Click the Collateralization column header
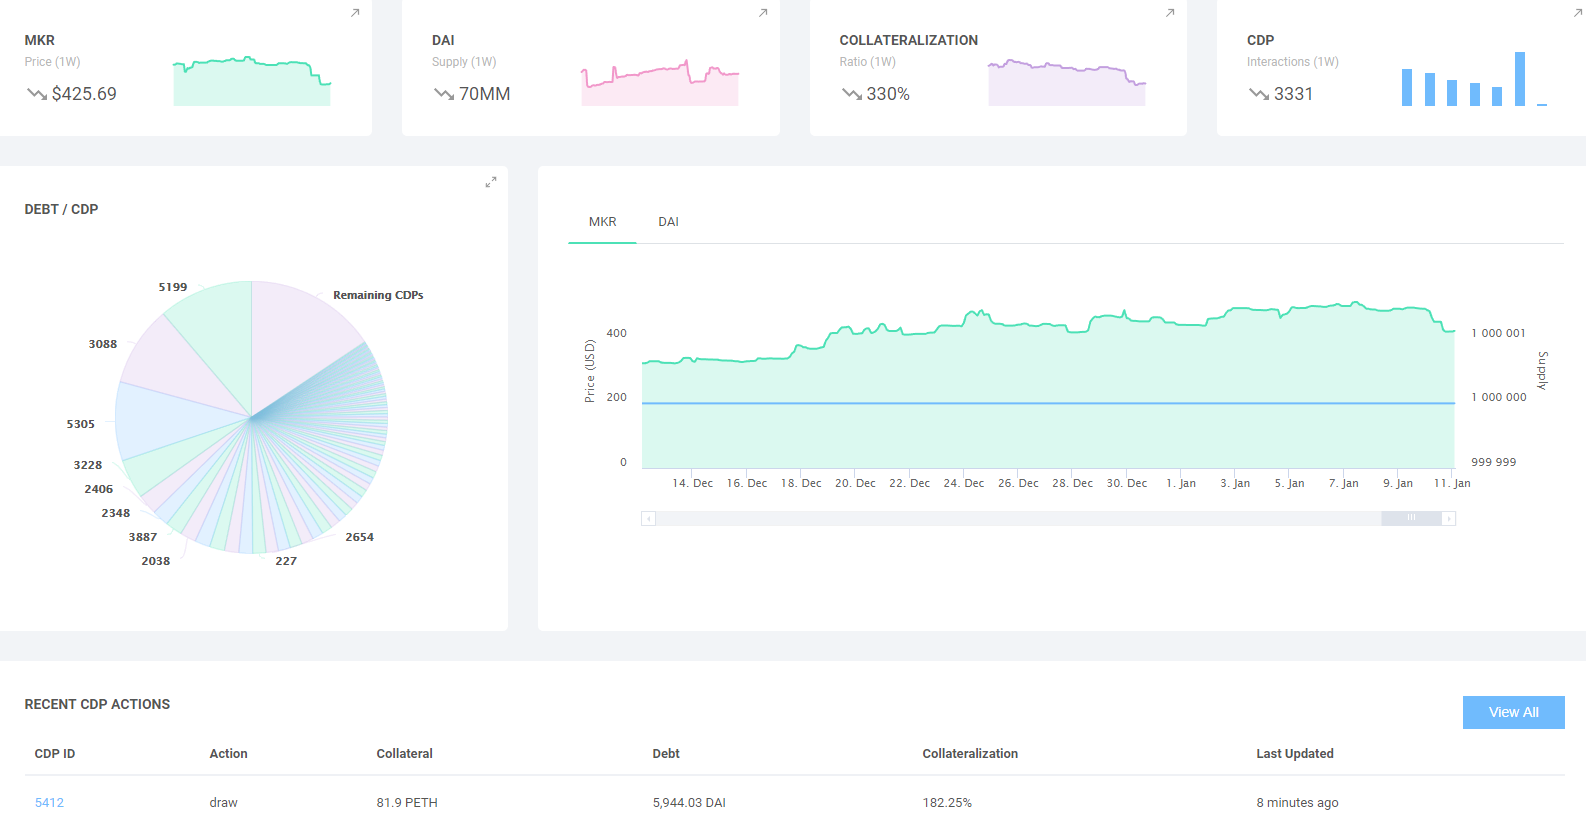 pos(970,754)
